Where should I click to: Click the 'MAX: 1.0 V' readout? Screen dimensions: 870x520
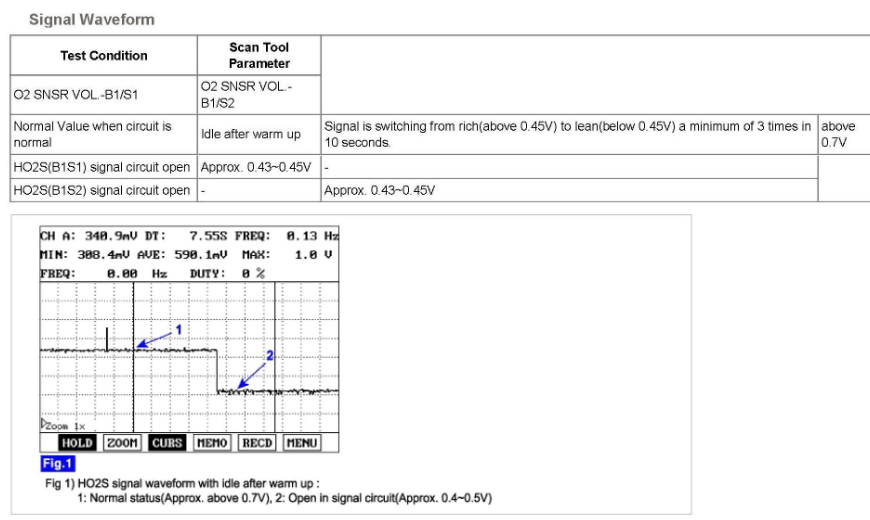(x=287, y=255)
